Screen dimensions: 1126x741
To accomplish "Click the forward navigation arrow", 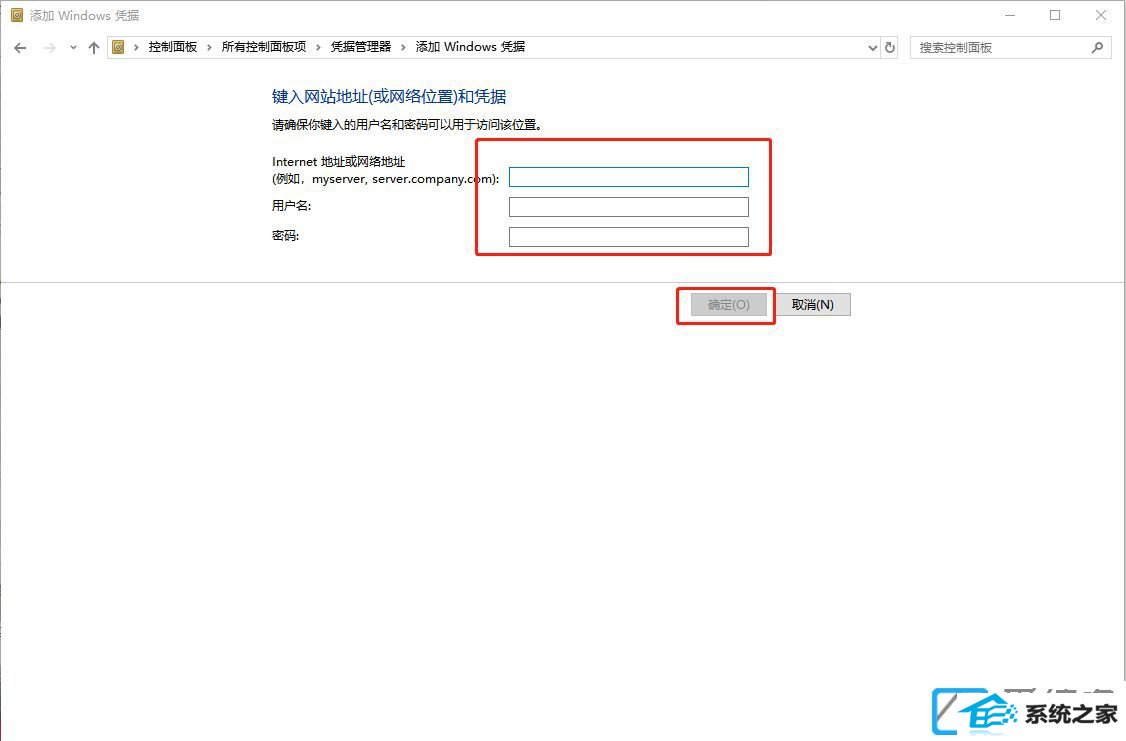I will [50, 48].
